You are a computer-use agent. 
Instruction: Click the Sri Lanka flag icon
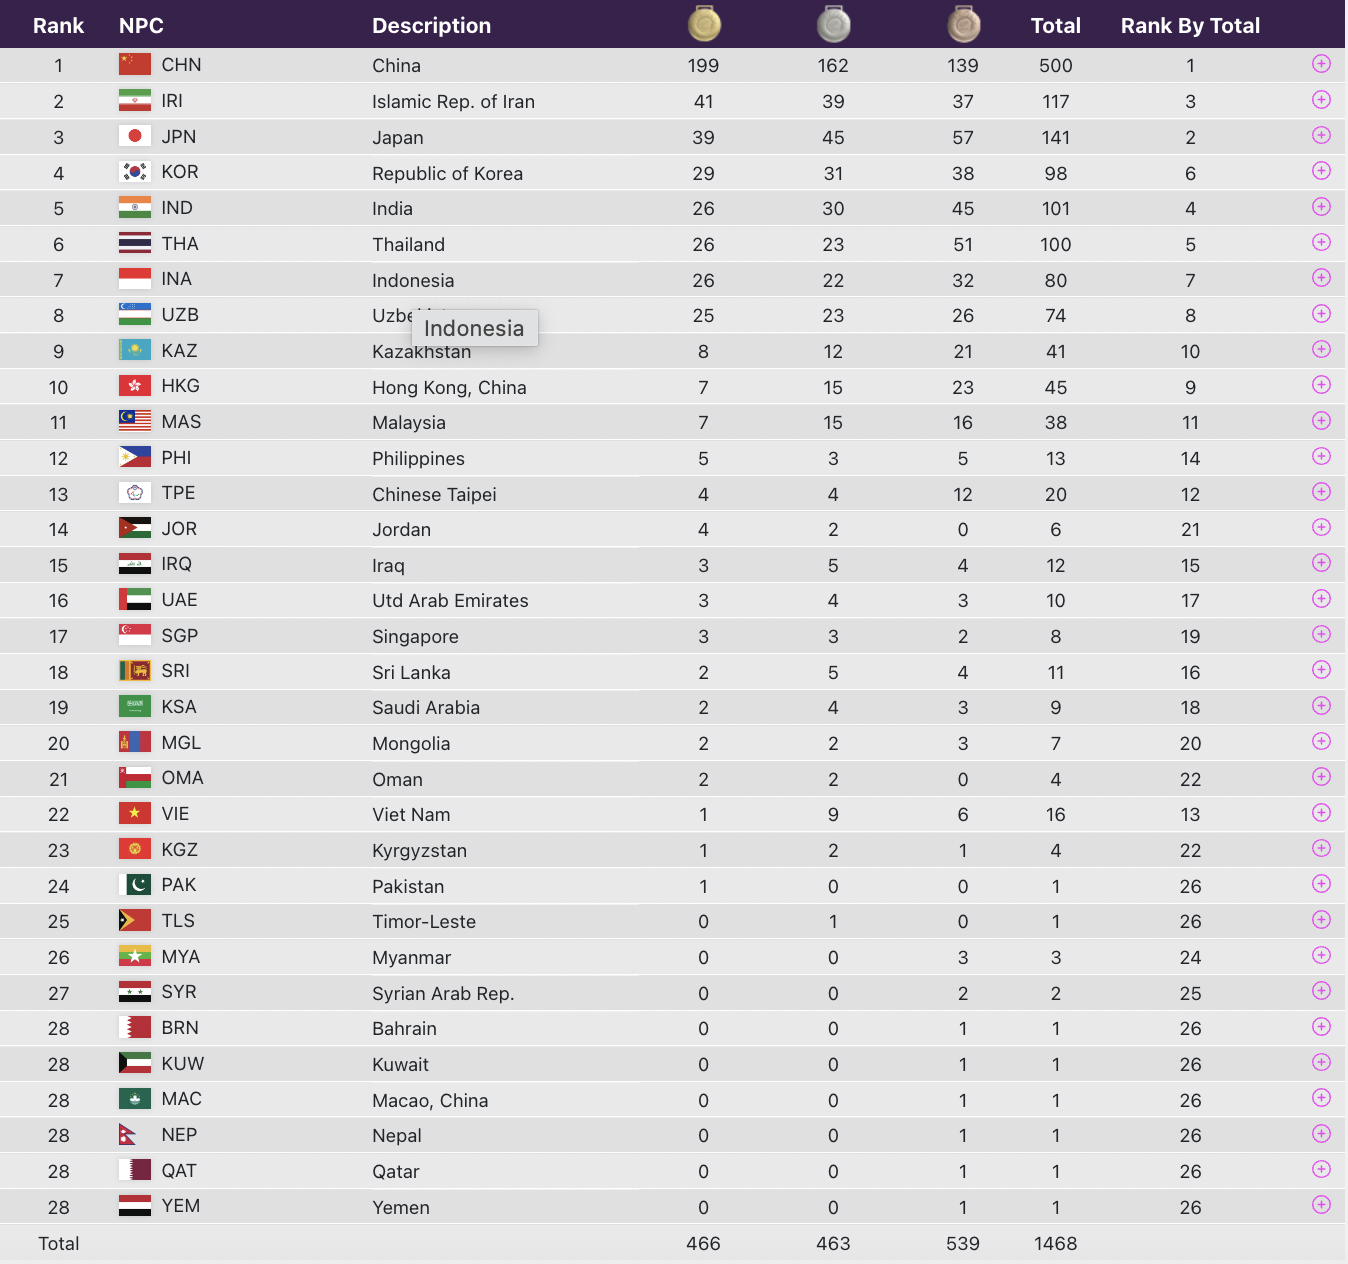[135, 671]
